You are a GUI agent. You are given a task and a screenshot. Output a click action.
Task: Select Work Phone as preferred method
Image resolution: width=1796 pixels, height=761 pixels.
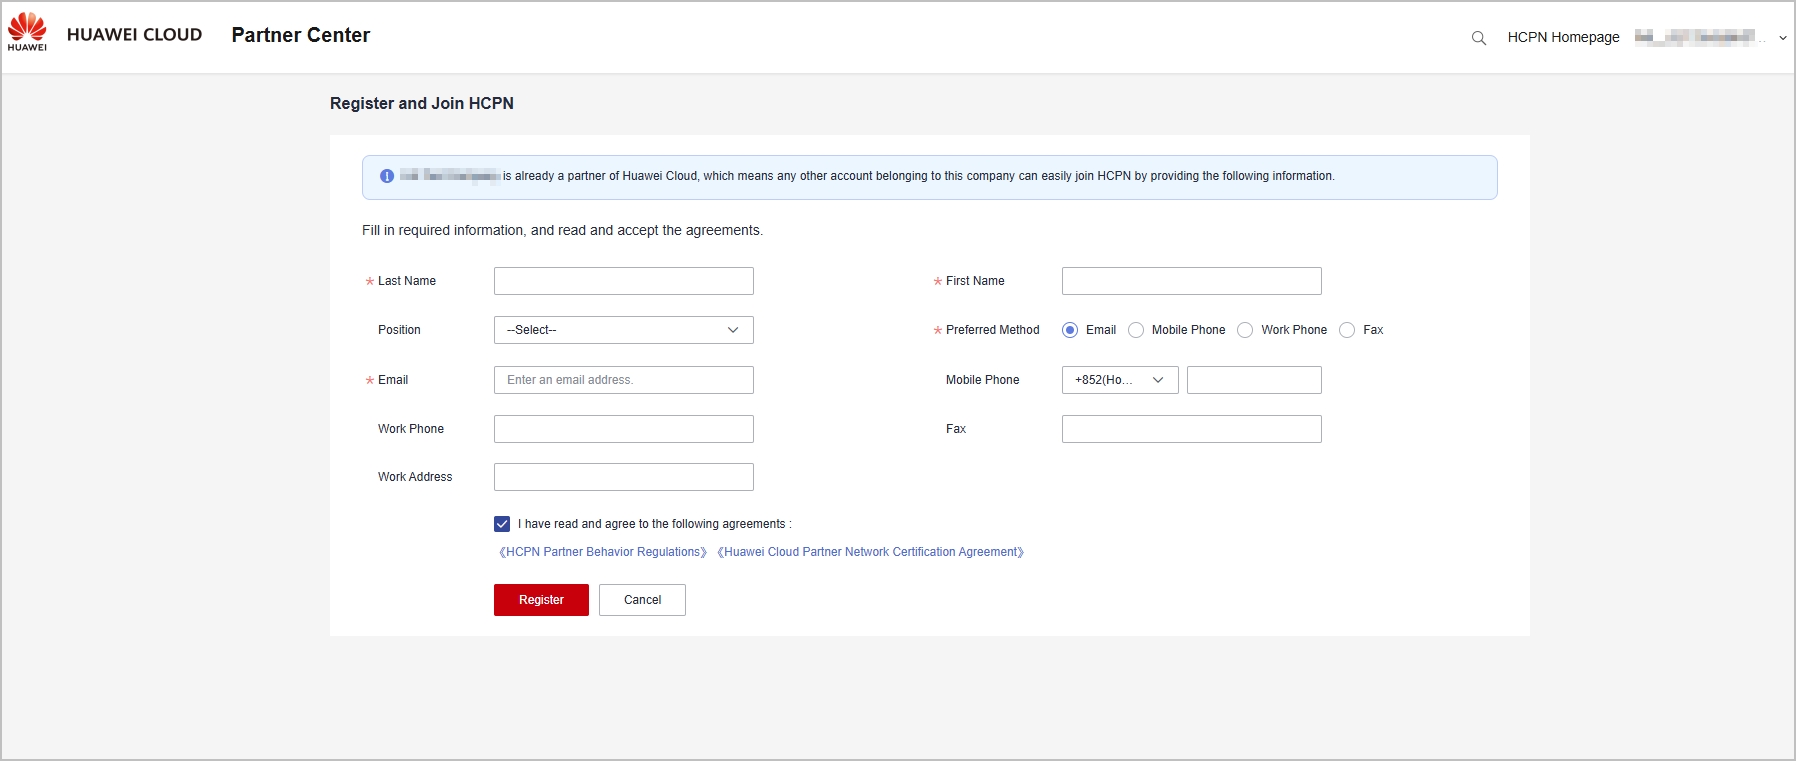point(1245,330)
